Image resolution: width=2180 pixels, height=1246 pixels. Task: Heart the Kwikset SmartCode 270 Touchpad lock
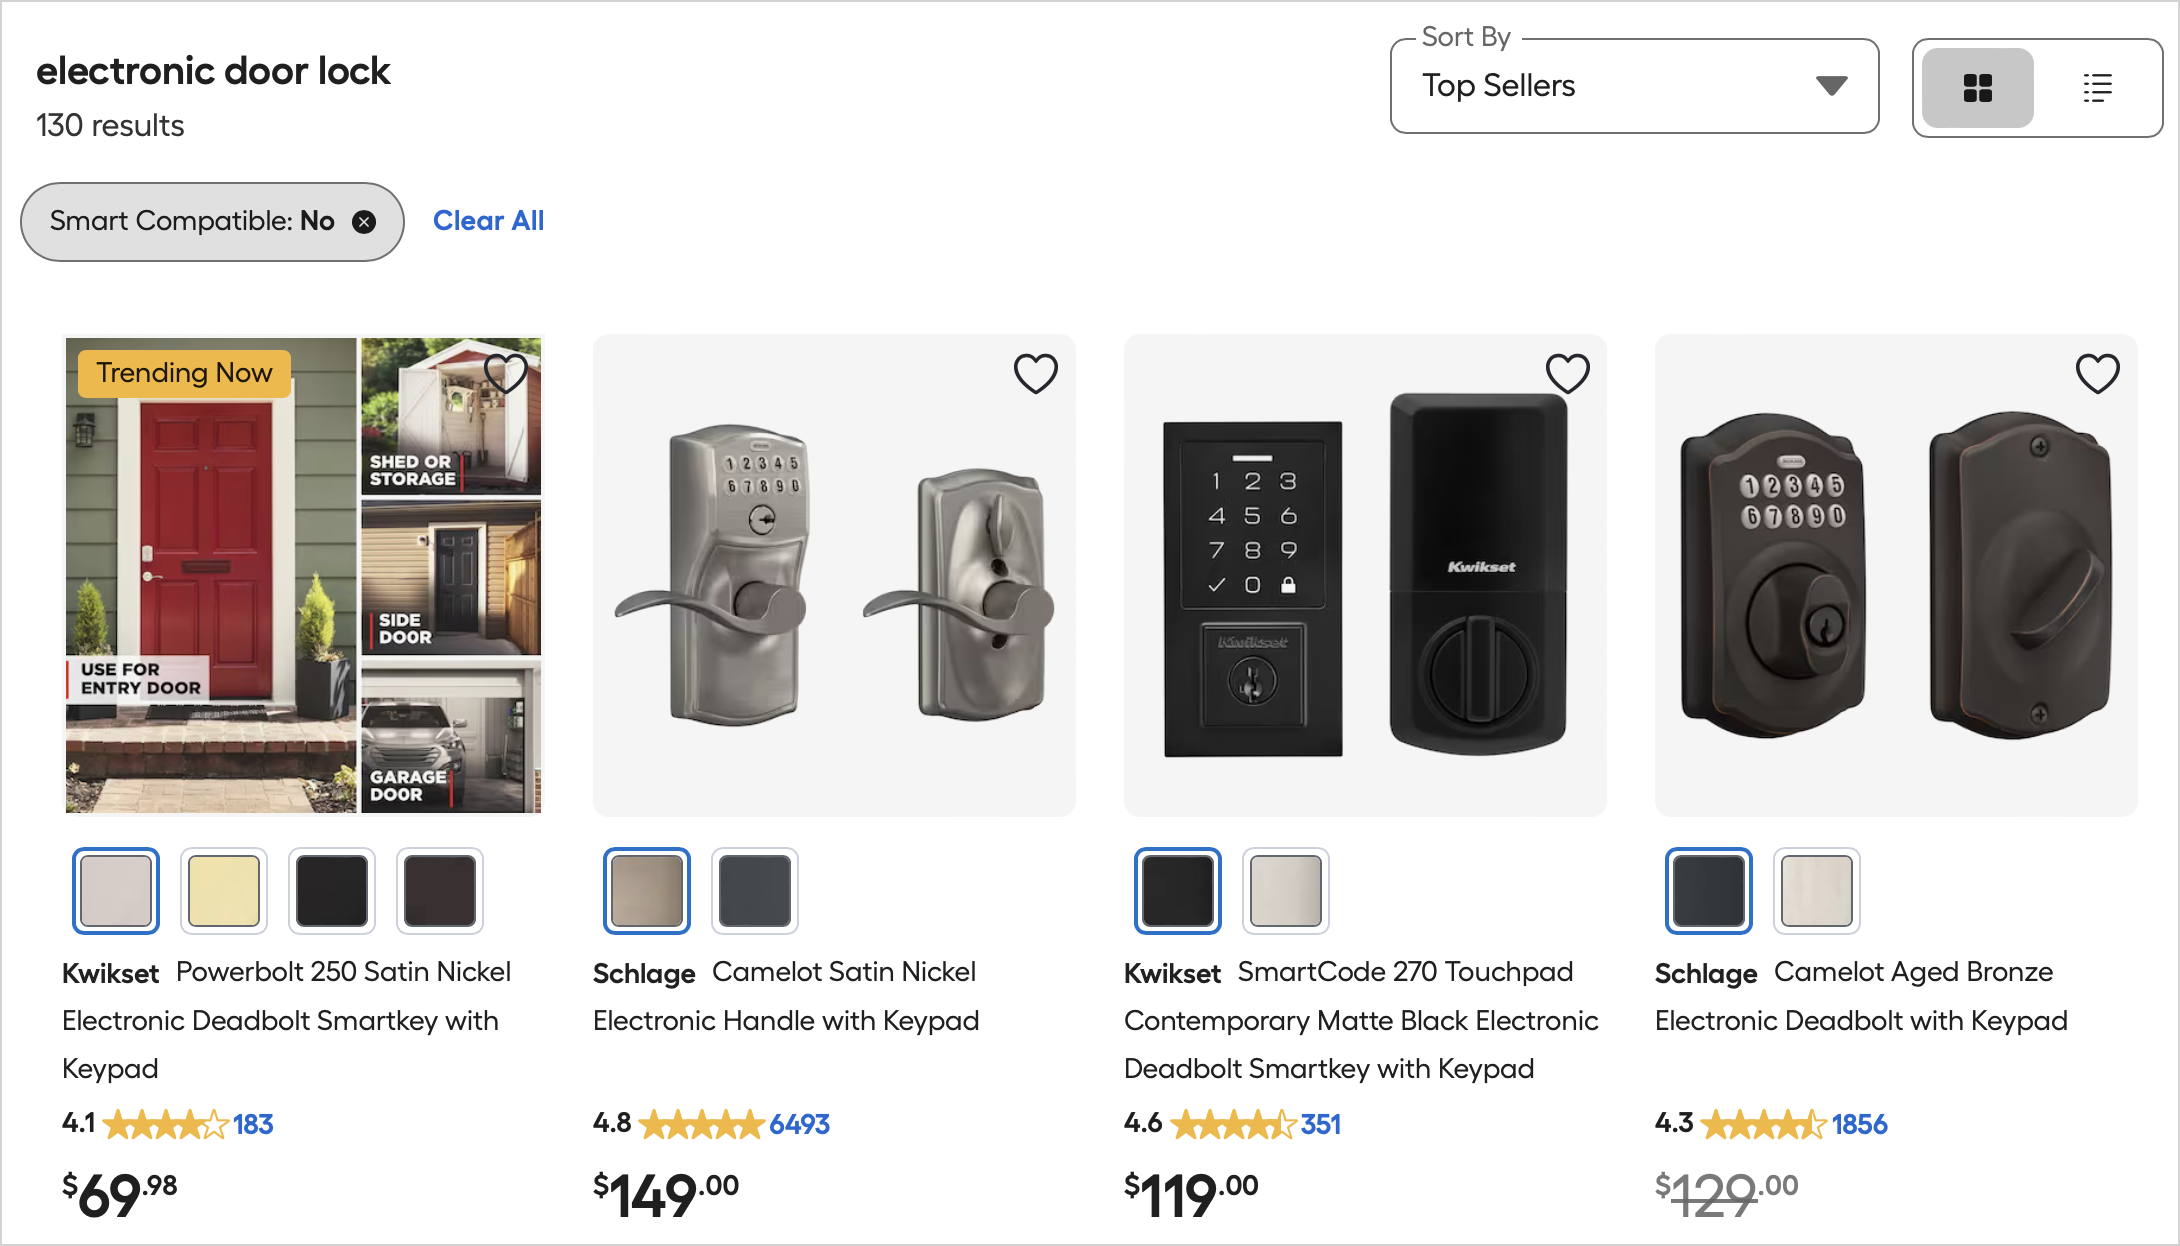pos(1567,373)
